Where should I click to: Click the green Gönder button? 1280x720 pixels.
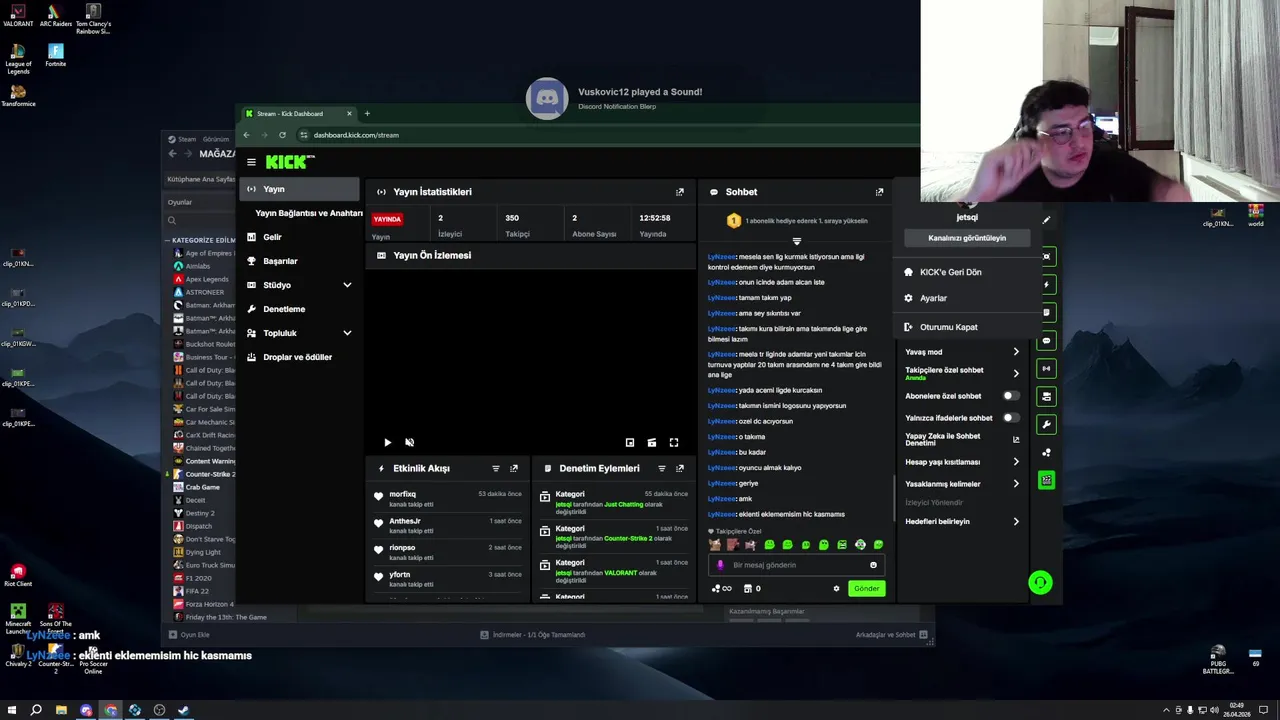click(x=866, y=588)
